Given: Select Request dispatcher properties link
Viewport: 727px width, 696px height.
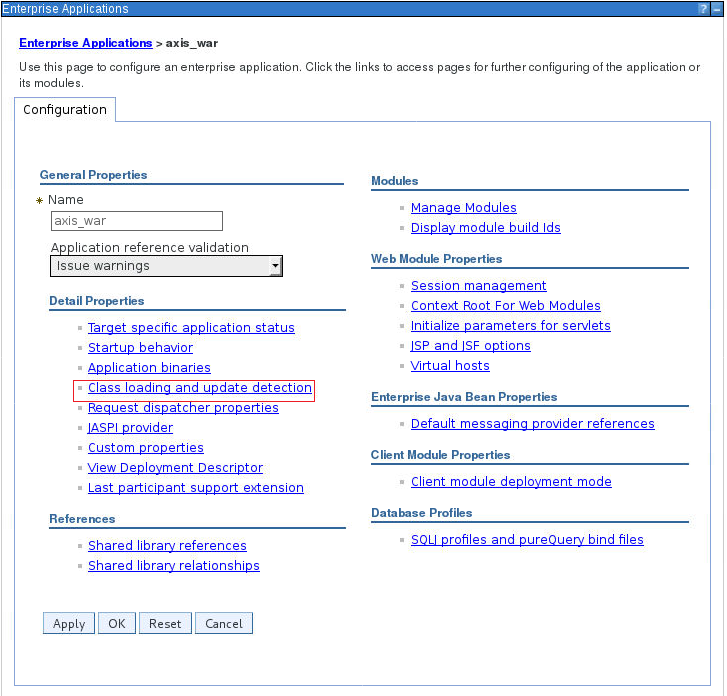Looking at the screenshot, I should point(183,408).
